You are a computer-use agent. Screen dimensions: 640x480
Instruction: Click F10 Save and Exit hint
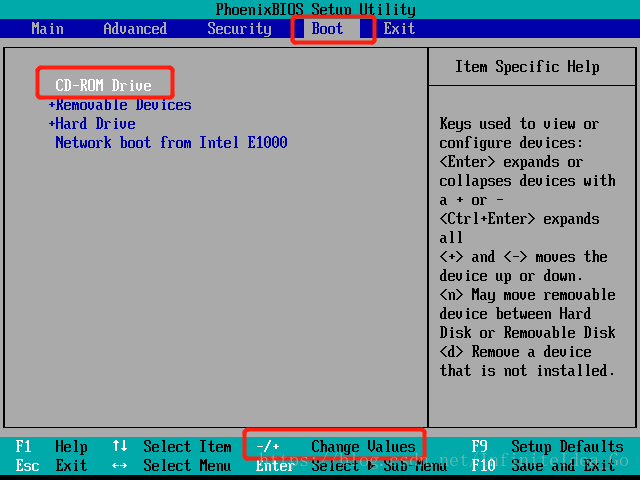(x=543, y=465)
